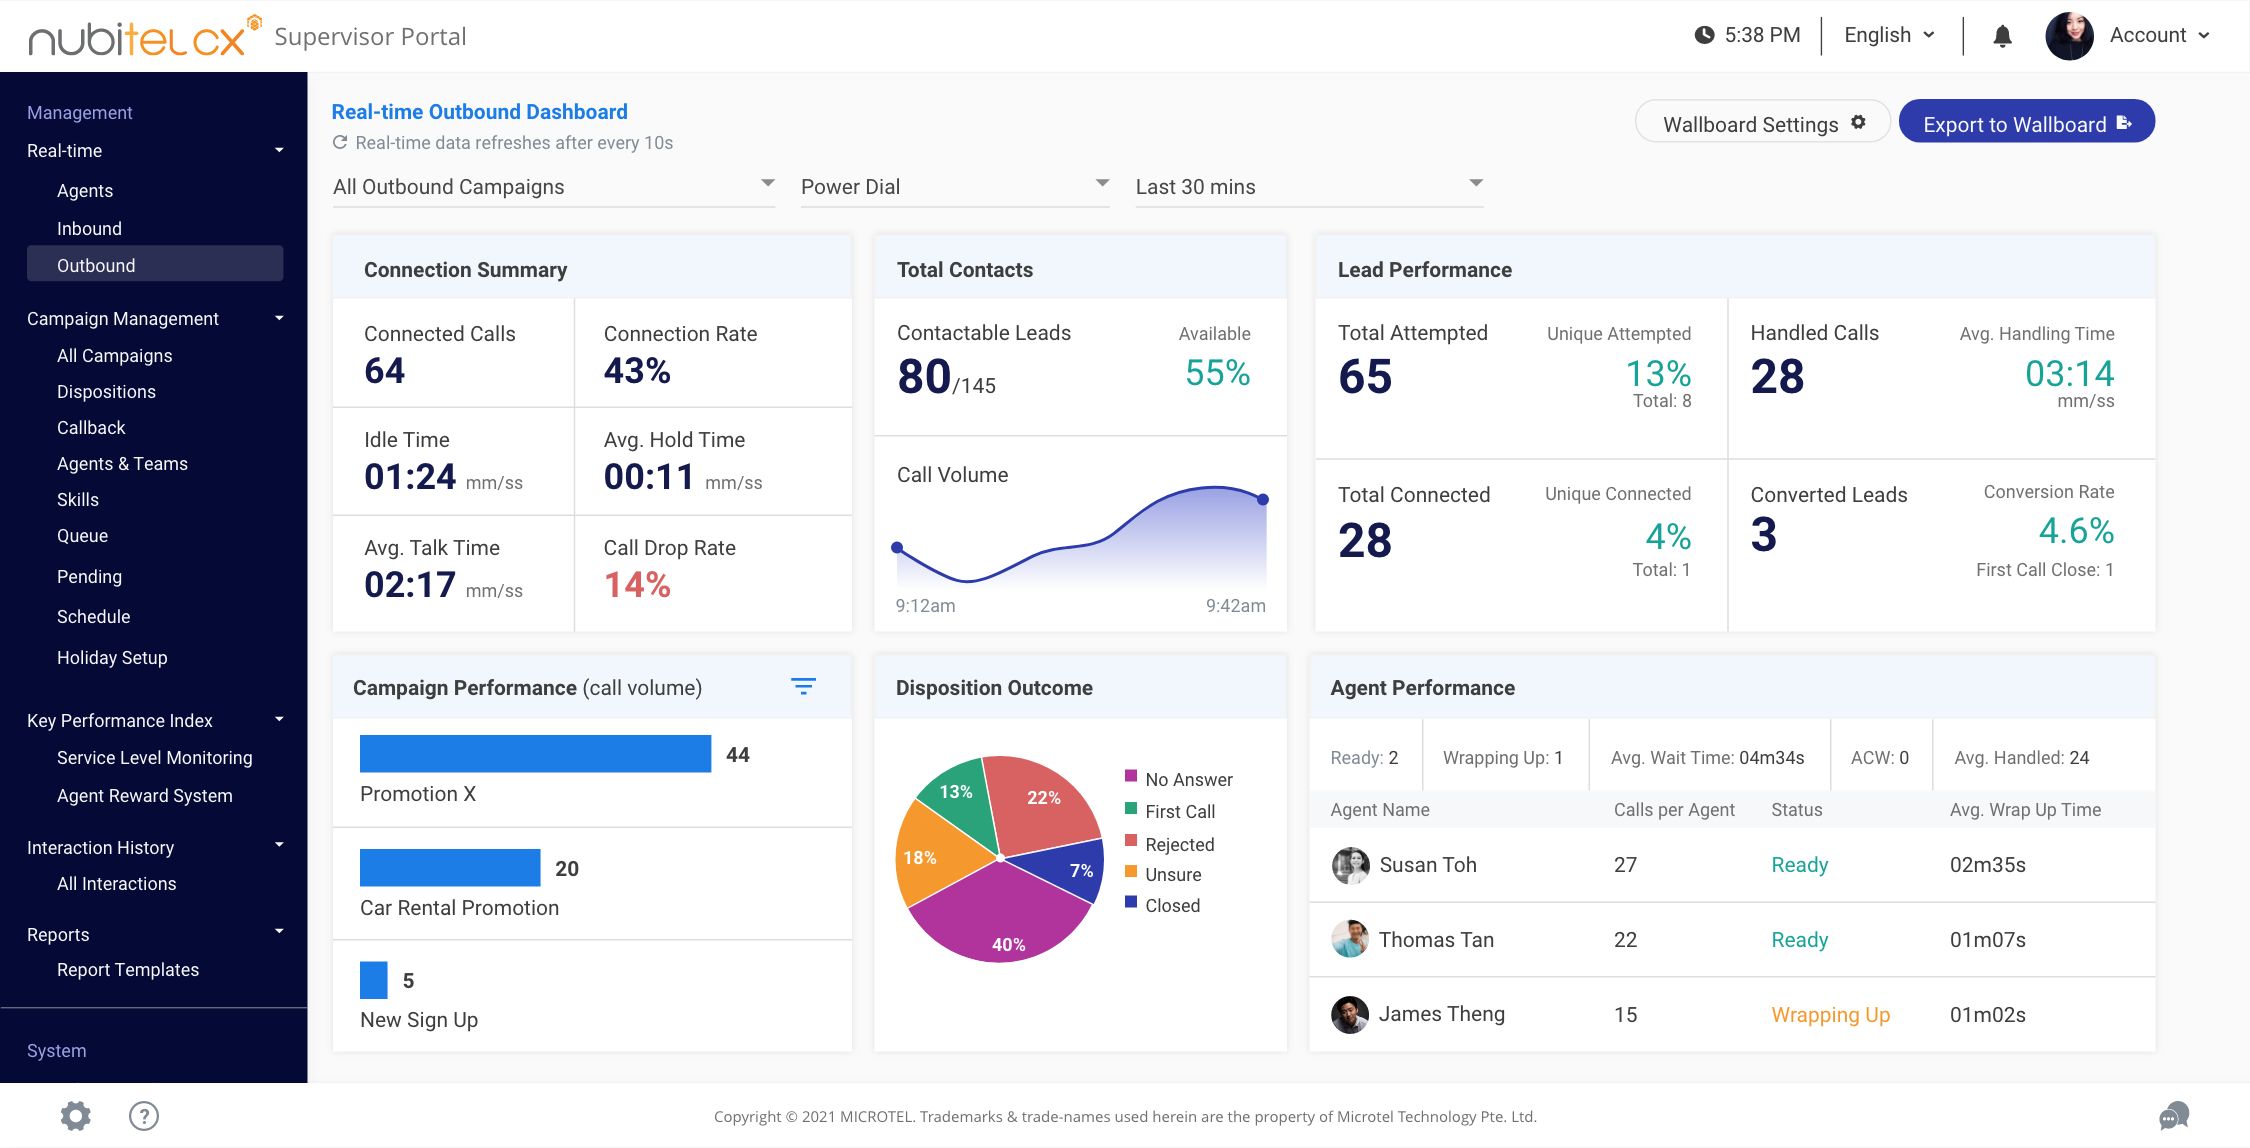Click the Campaign Performance filter icon
Screen dimensions: 2250x1148
(x=804, y=685)
